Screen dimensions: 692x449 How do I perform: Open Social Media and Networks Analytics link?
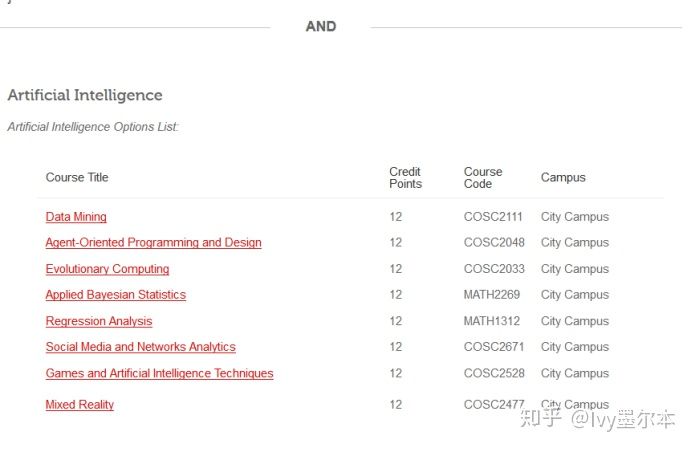[140, 347]
